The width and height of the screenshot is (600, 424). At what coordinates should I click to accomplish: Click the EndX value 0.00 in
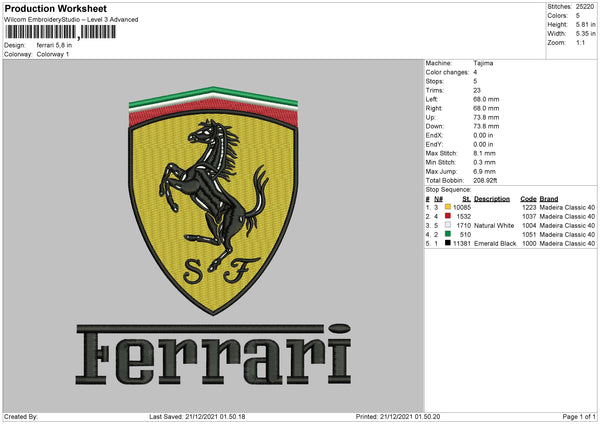point(483,135)
